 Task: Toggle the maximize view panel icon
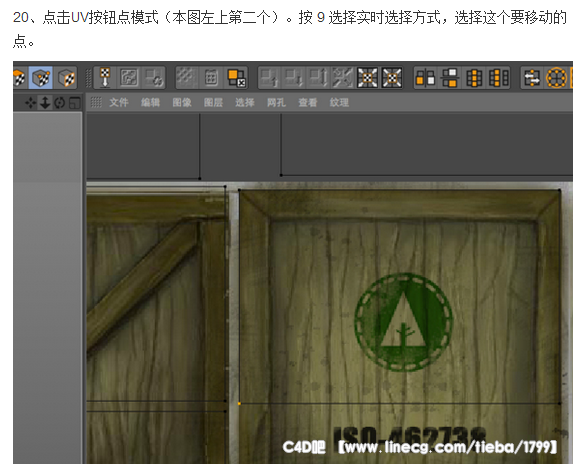(x=75, y=103)
